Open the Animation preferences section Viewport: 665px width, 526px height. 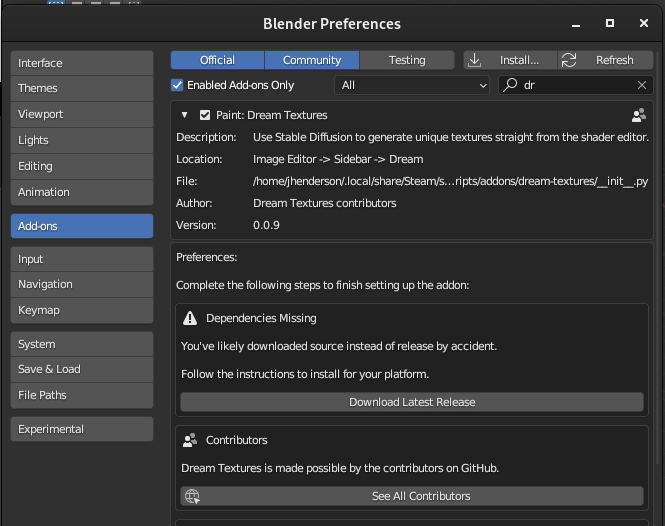tap(82, 192)
